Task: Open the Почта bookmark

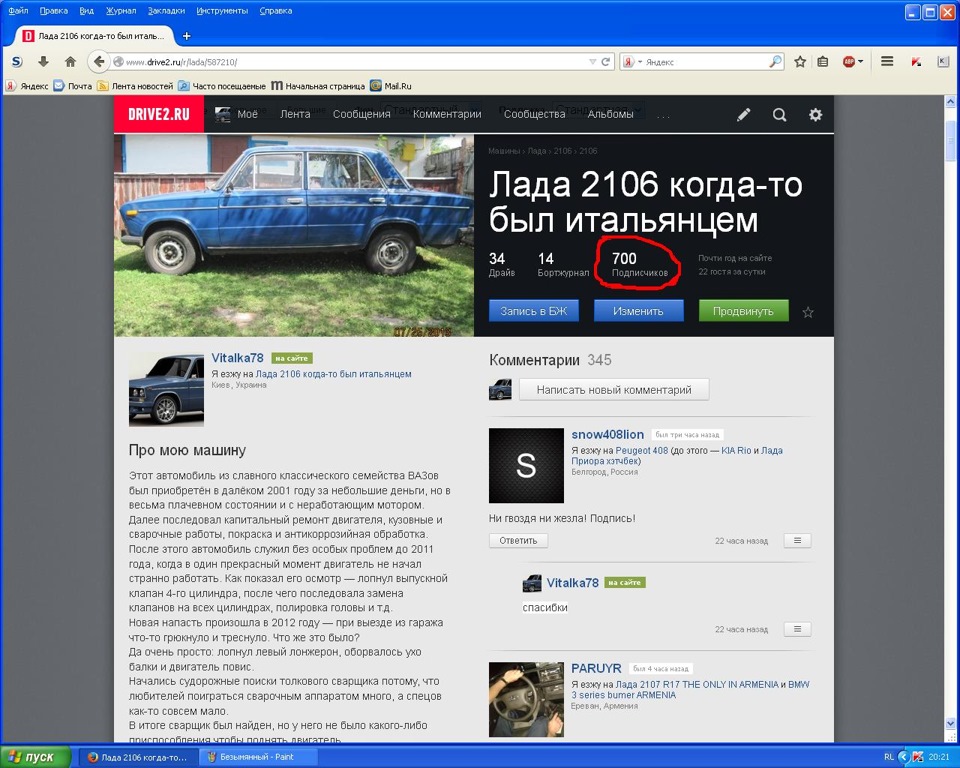Action: 72,86
